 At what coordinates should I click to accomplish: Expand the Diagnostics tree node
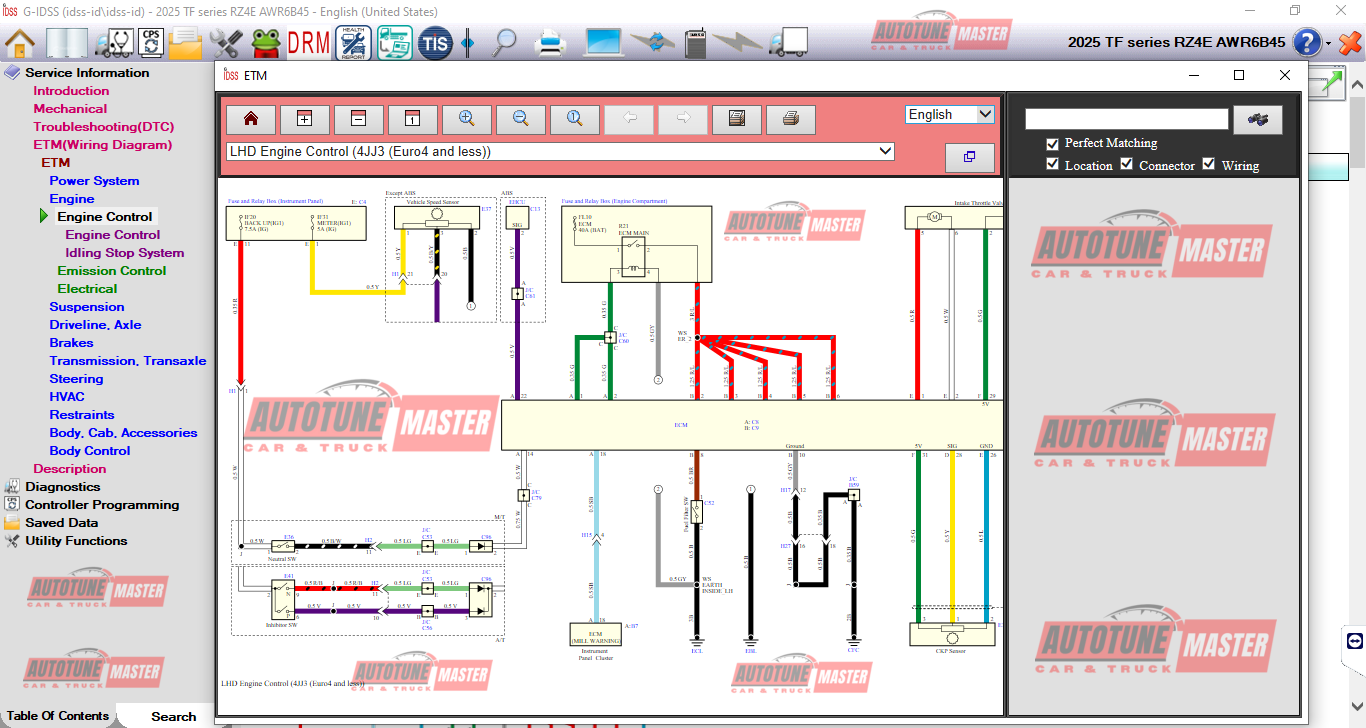click(12, 487)
